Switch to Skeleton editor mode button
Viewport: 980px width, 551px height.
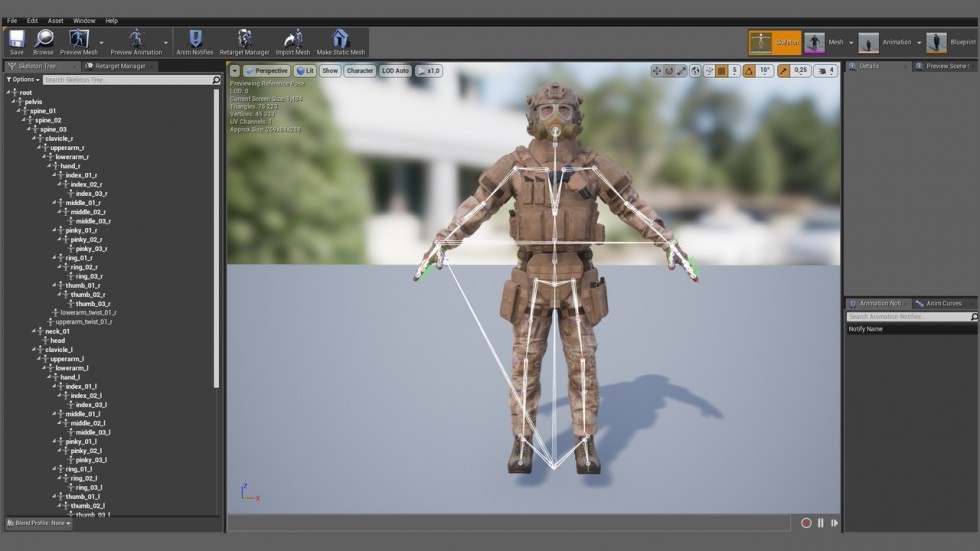coord(774,42)
